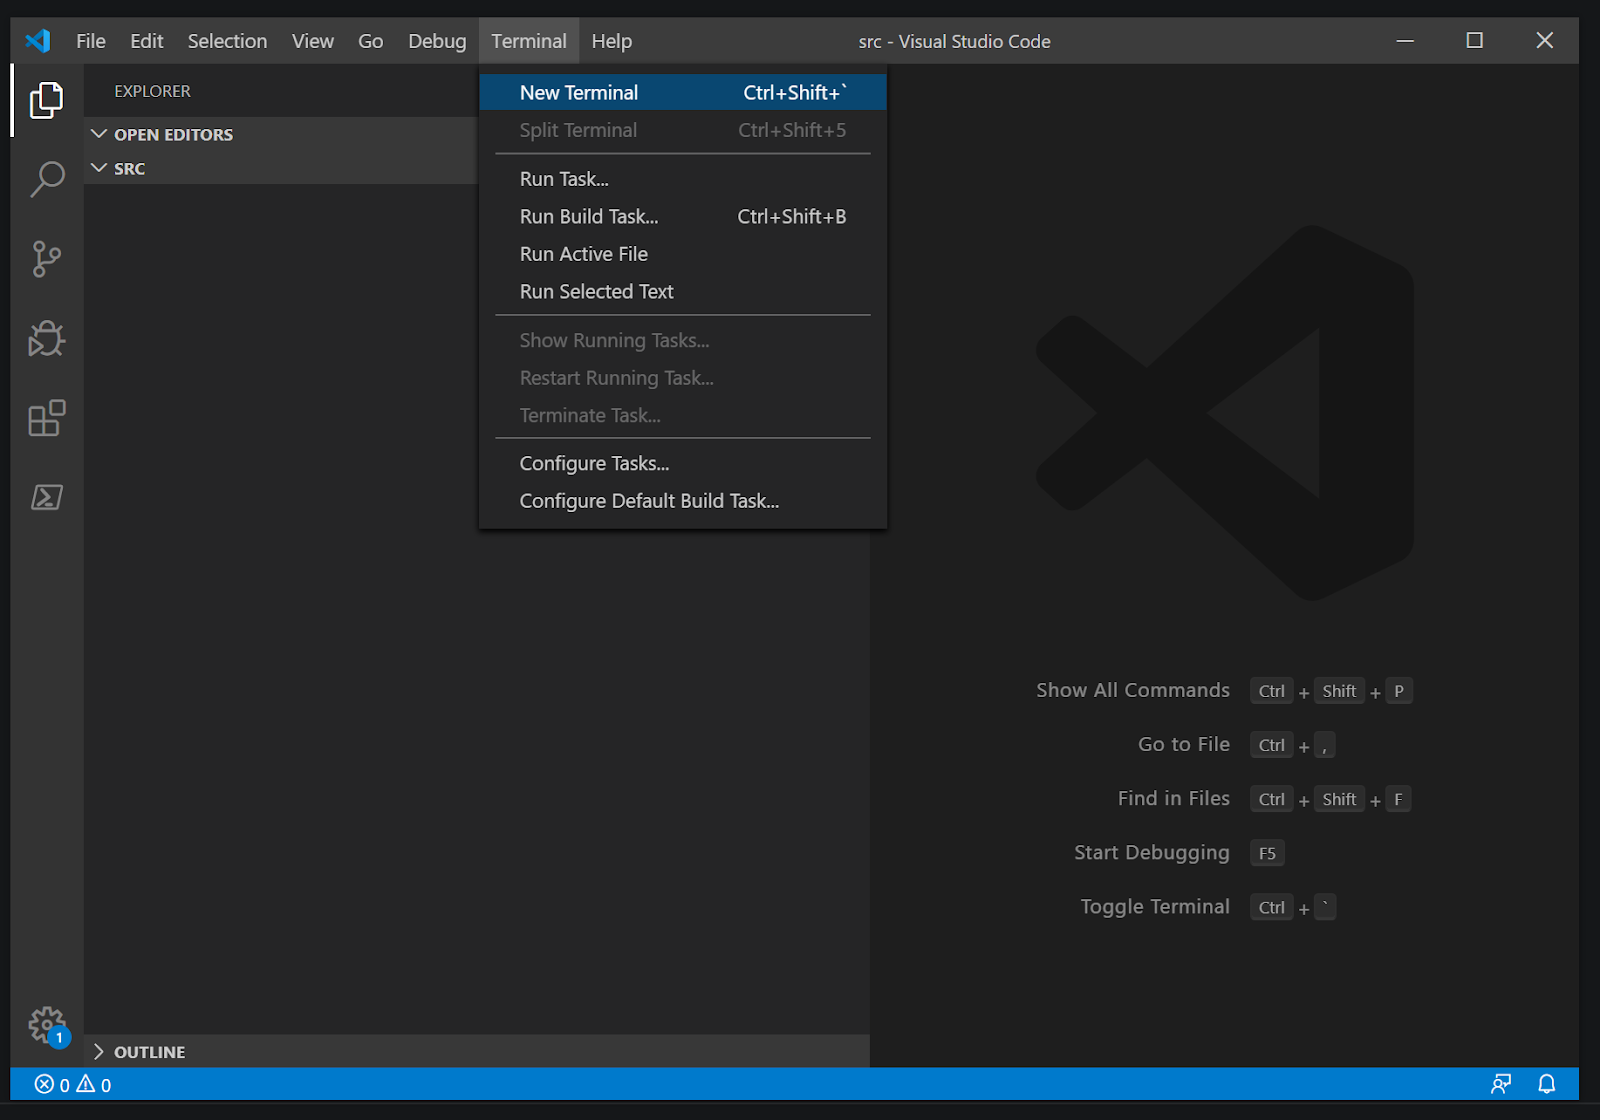Expand the Outline panel
Viewport: 1600px width, 1120px height.
[x=149, y=1052]
